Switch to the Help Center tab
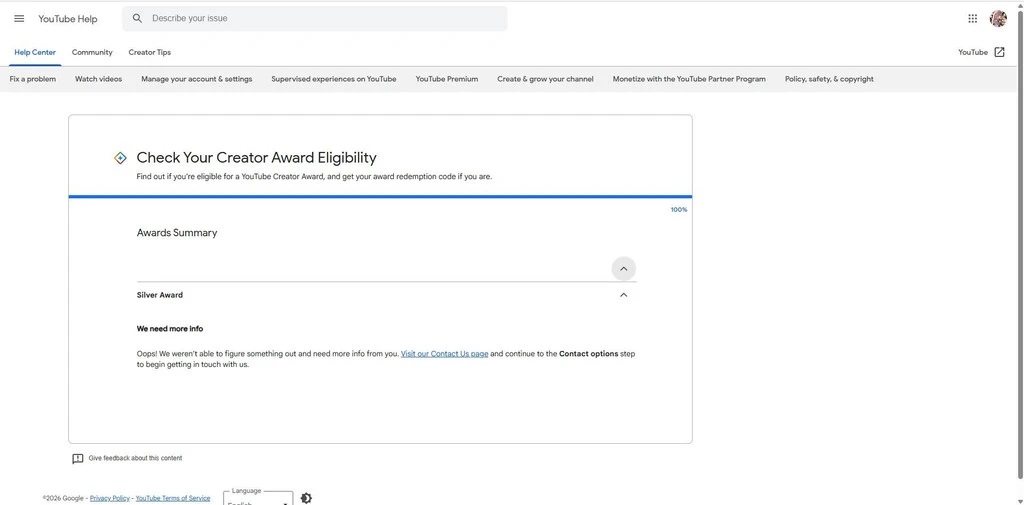The width and height of the screenshot is (1024, 505). [x=35, y=52]
